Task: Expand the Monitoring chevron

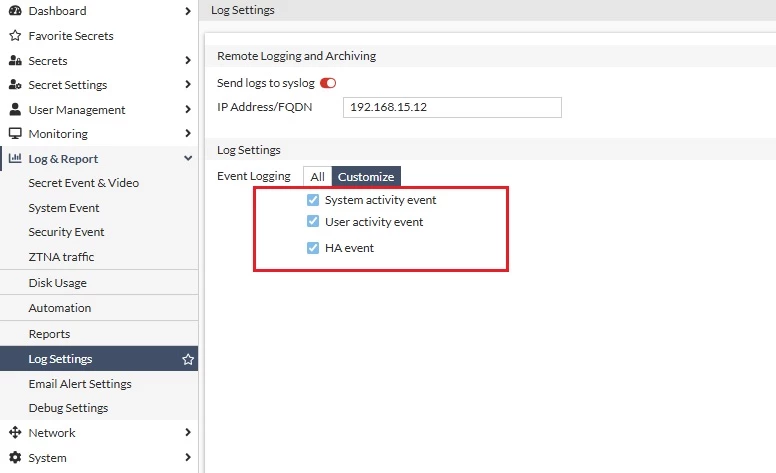Action: (188, 133)
